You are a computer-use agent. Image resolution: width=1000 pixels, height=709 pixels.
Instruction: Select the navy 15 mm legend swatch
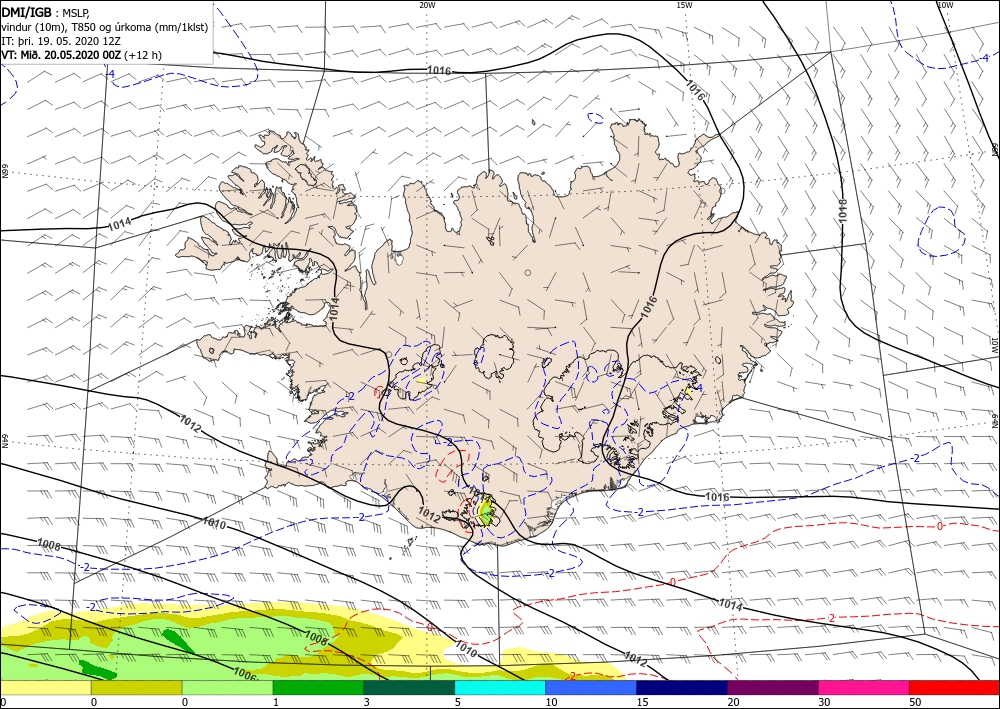(682, 687)
